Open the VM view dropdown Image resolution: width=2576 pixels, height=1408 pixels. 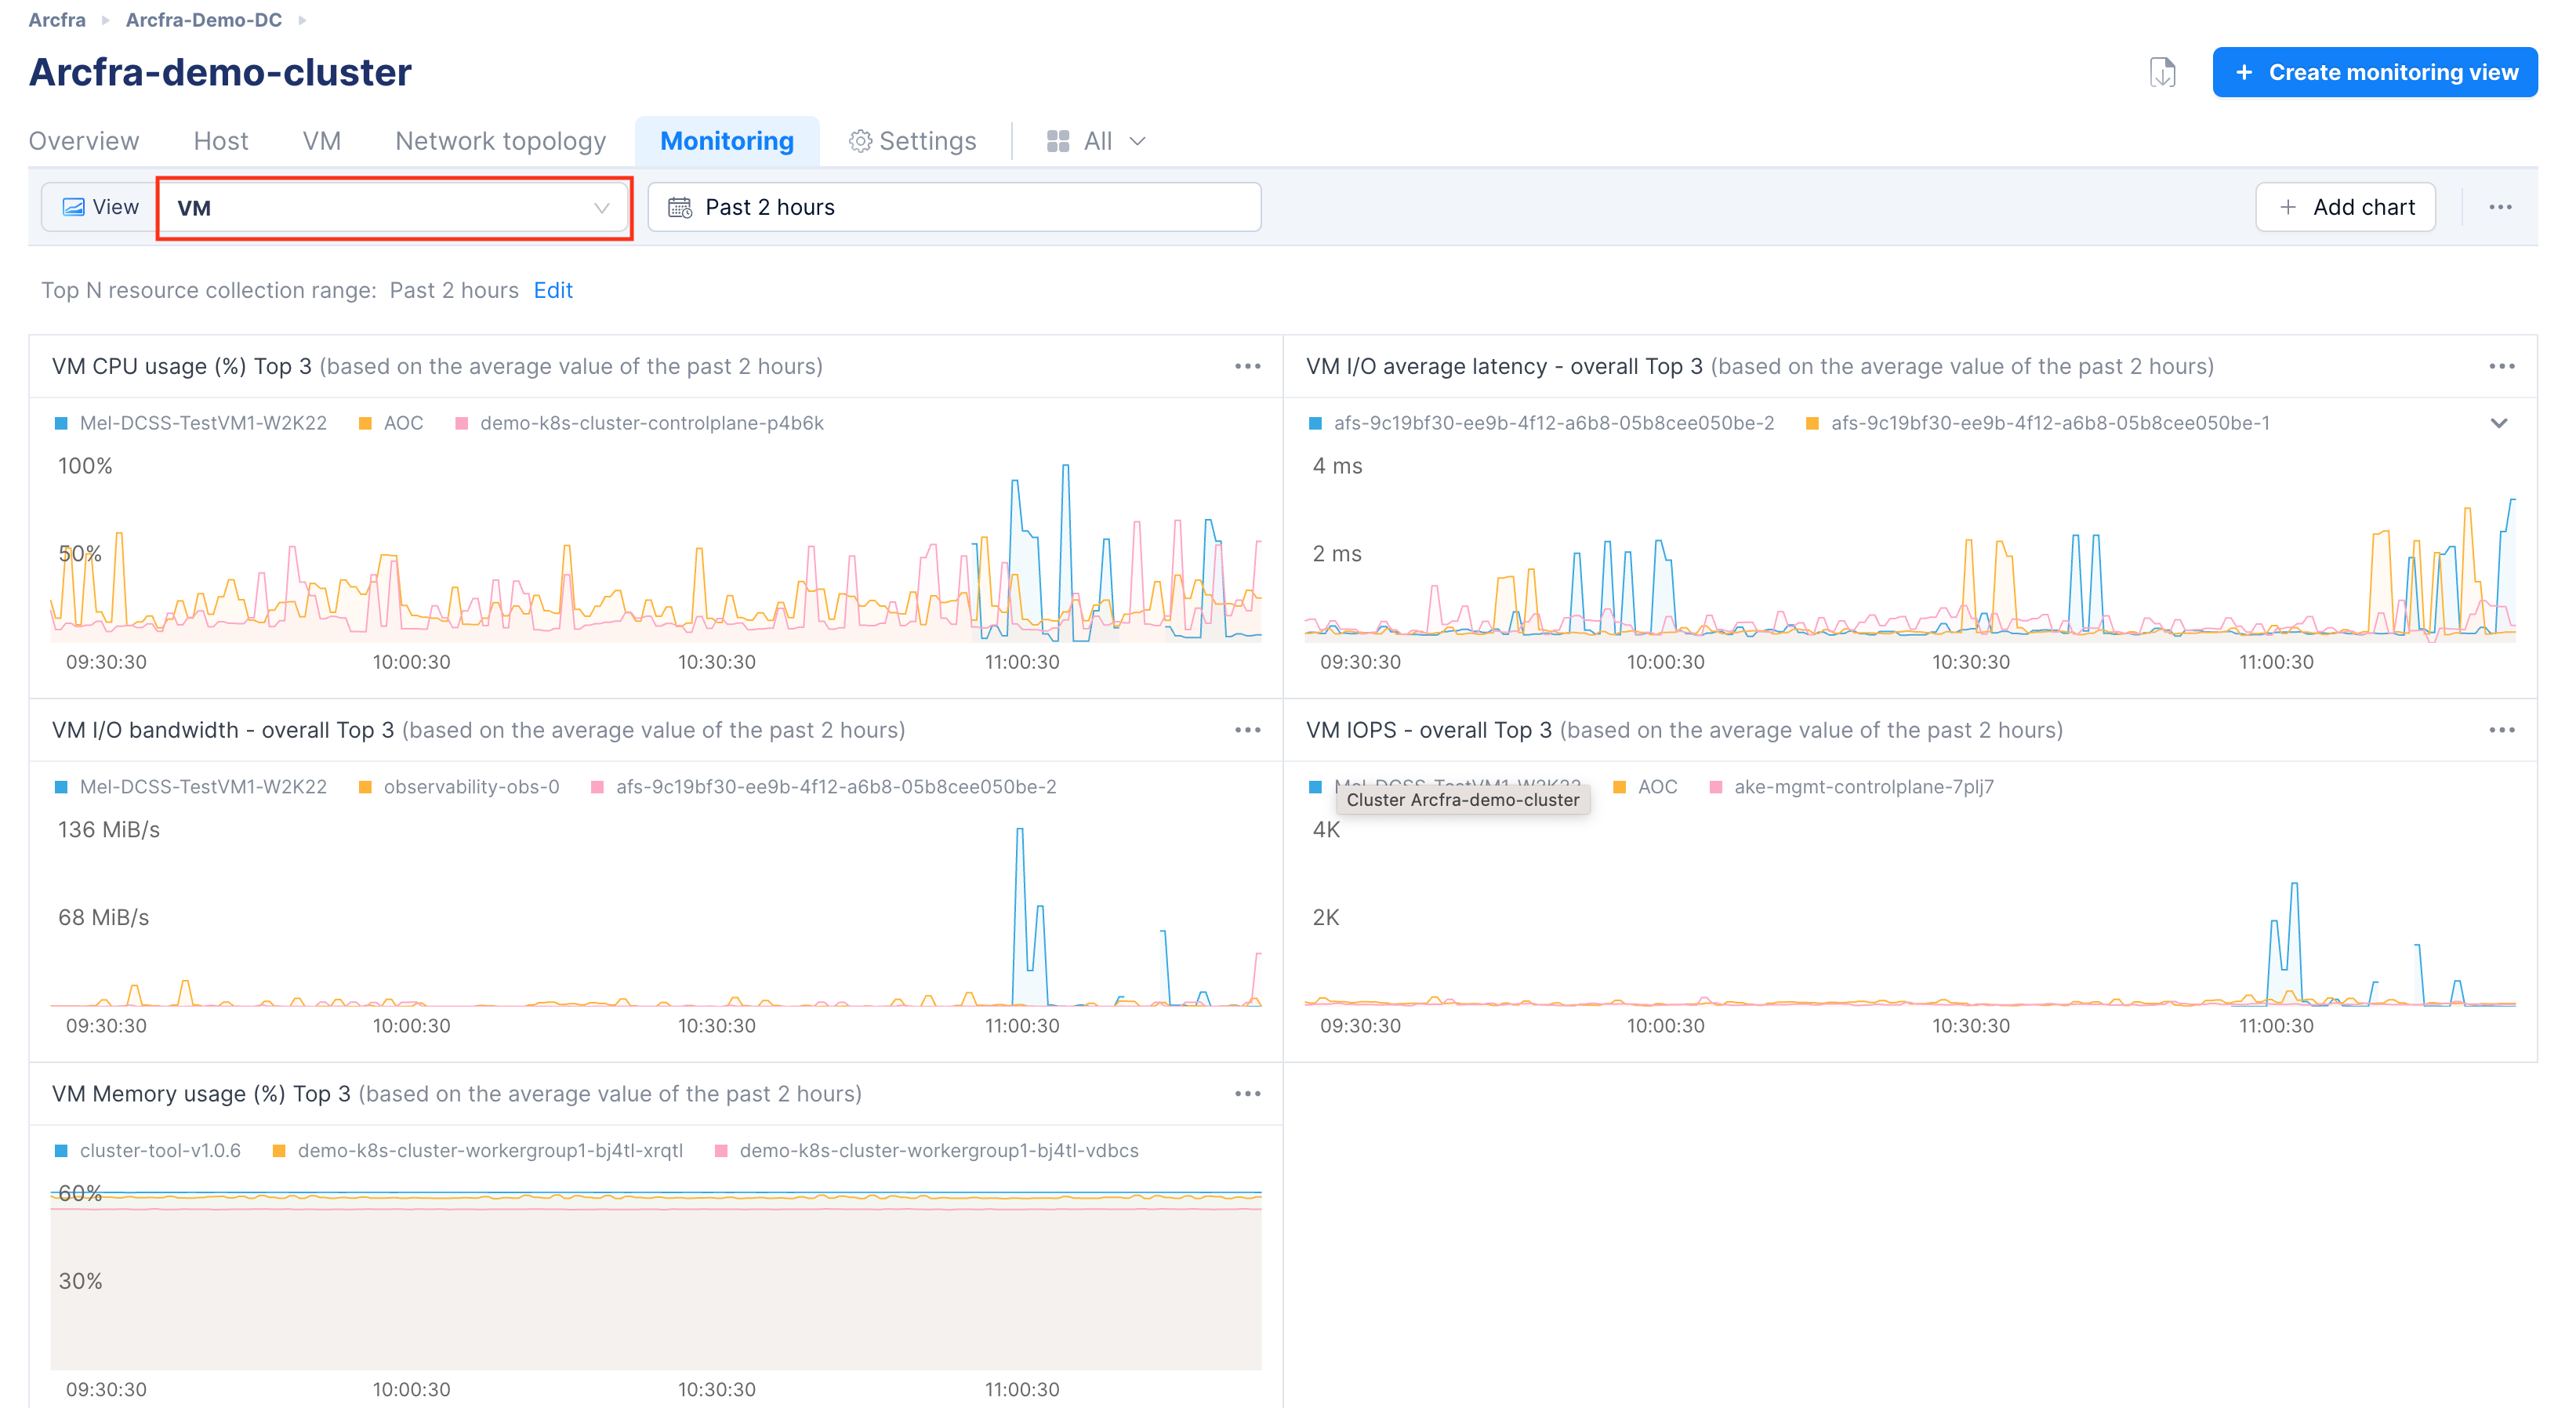[394, 207]
